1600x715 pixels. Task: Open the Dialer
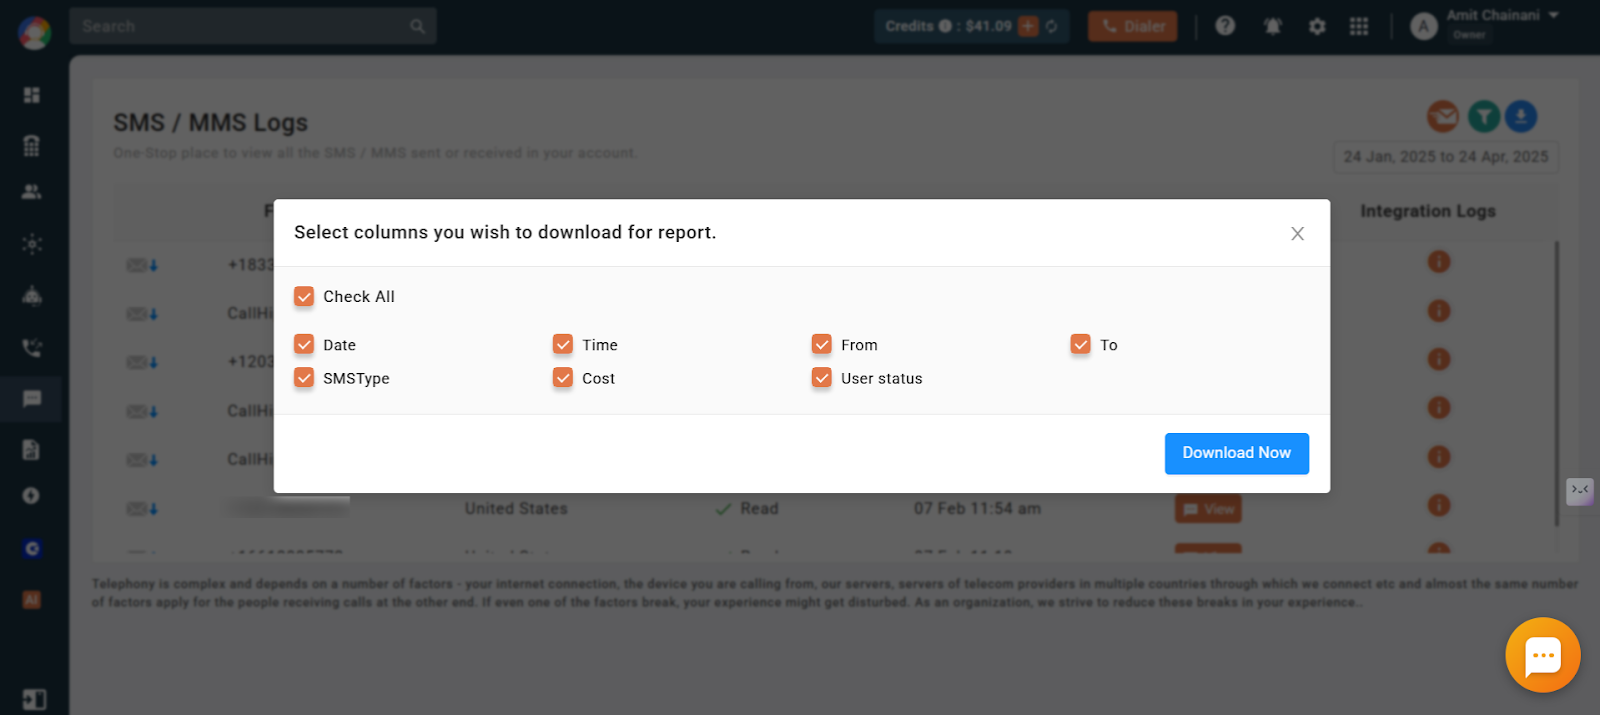point(1133,26)
